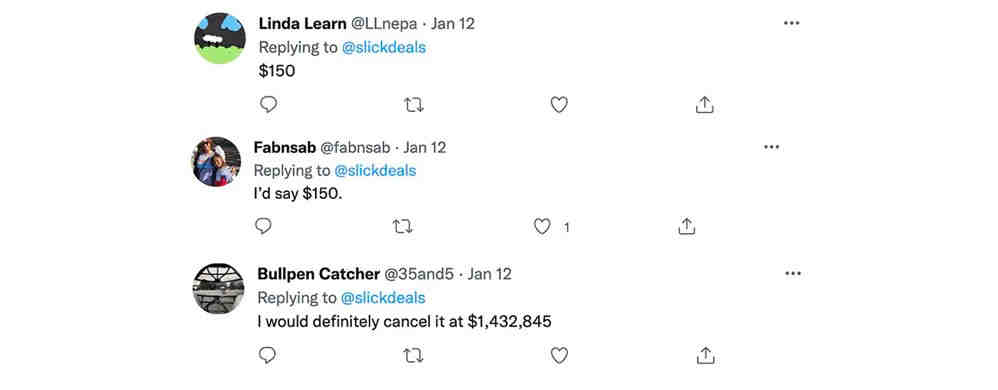Retweet Fabnsab's "I'd say $150" tweet
Screen dimensions: 998x390
(x=402, y=226)
